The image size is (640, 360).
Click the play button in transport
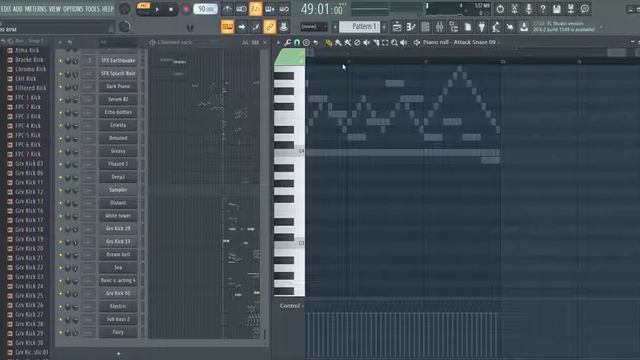point(158,9)
